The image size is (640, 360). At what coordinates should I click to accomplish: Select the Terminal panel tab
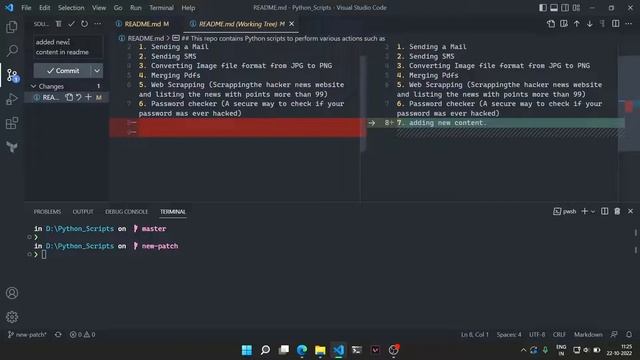173,211
